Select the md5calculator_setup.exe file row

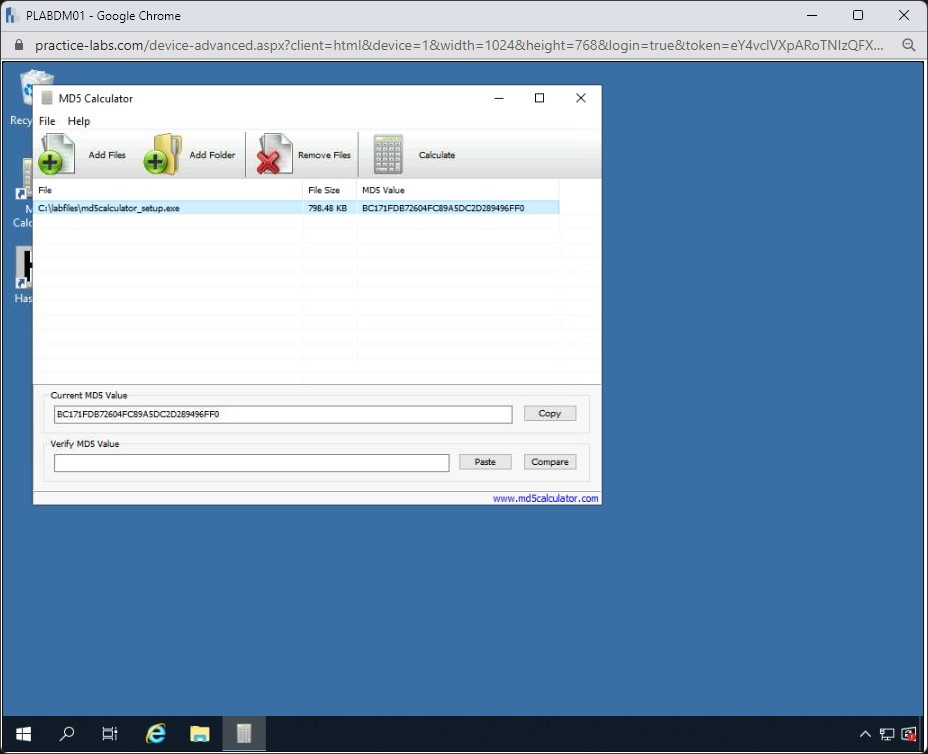(x=170, y=208)
